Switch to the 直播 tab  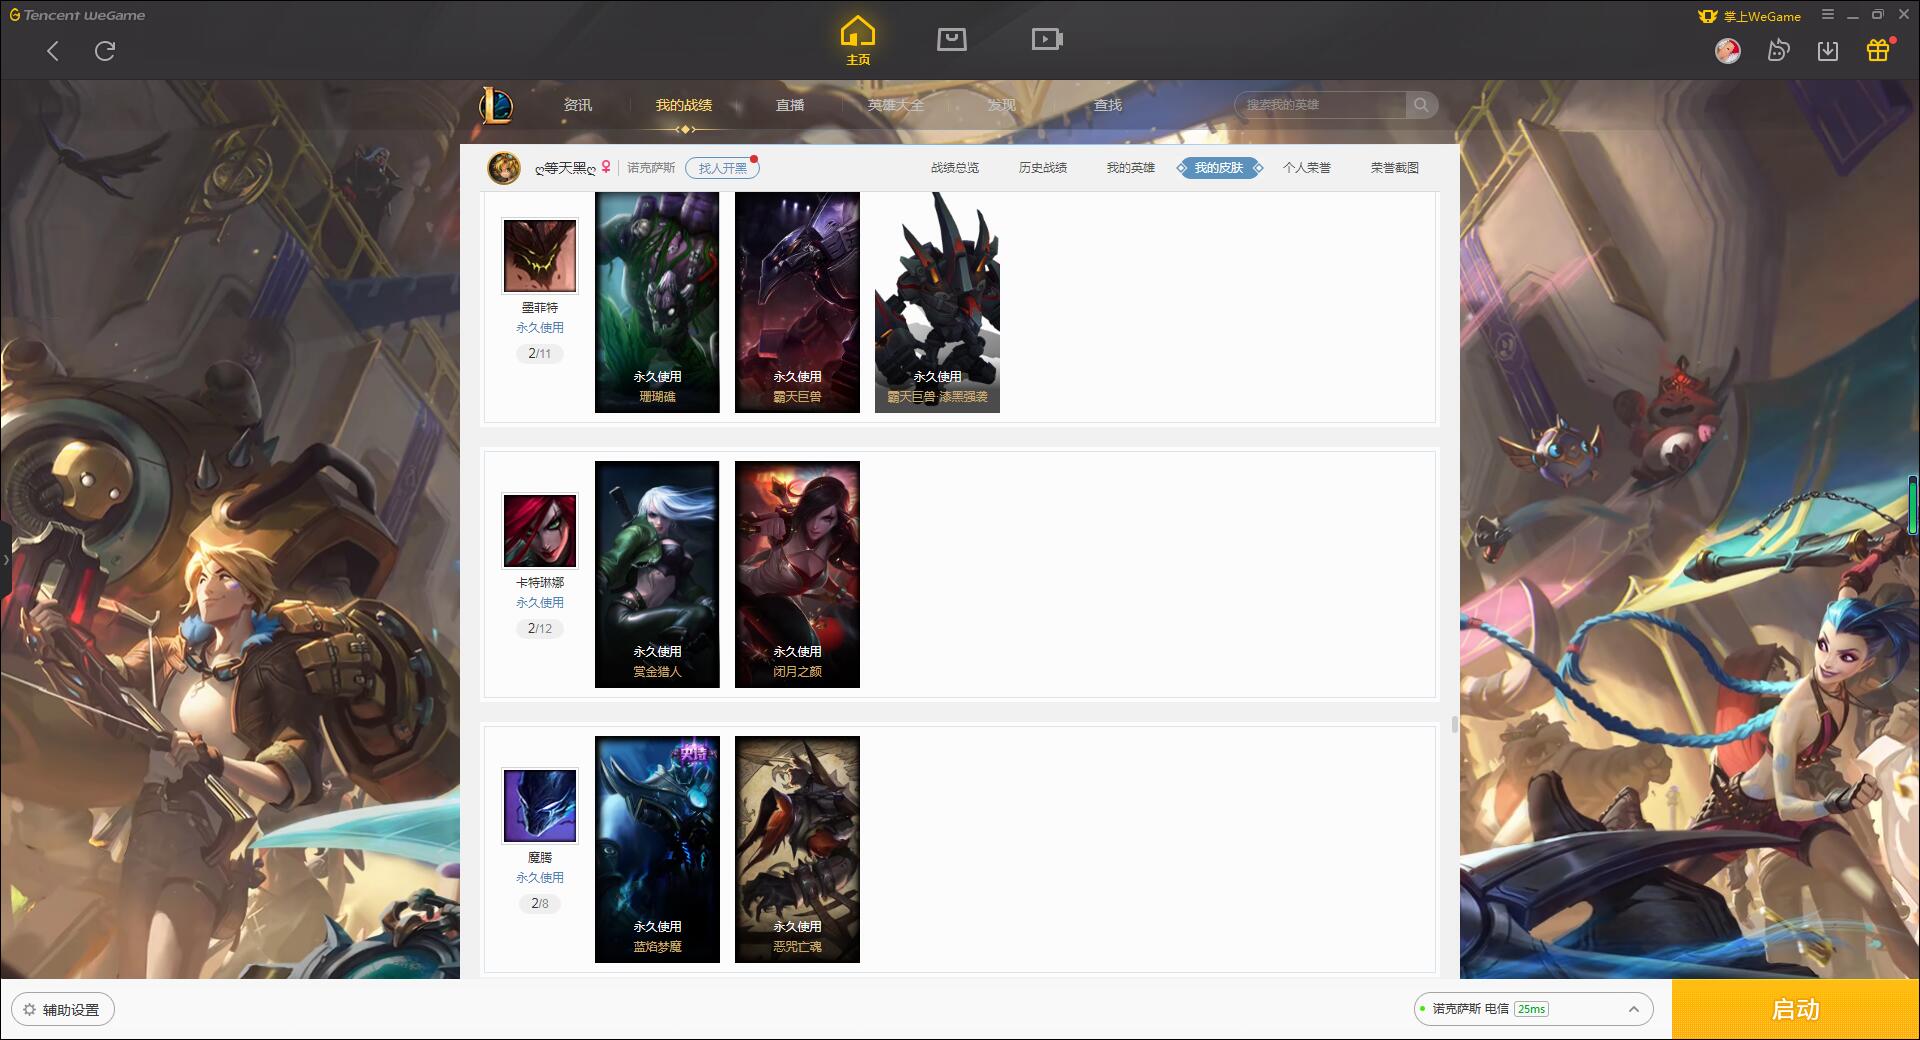pyautogui.click(x=790, y=105)
